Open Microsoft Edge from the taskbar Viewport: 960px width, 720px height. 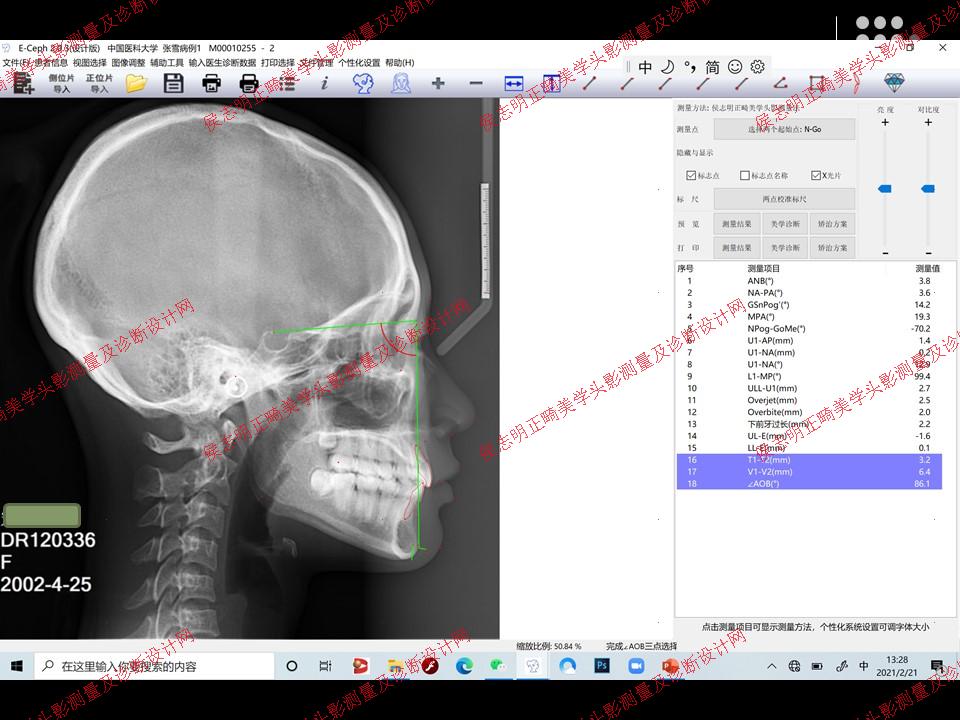(x=465, y=666)
